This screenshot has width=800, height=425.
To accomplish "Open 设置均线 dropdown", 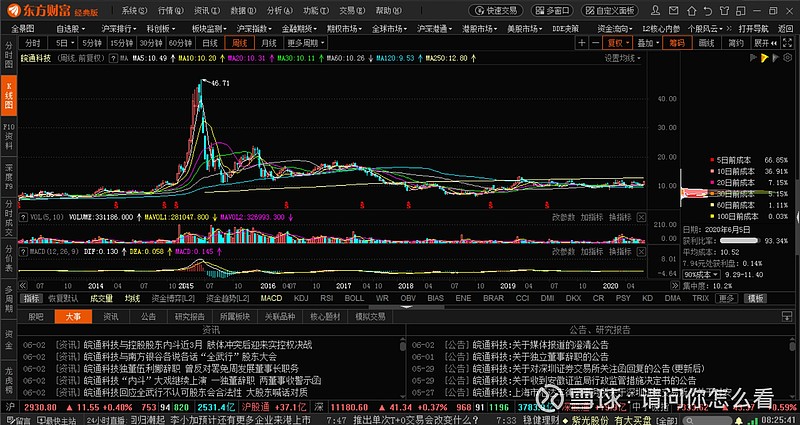I will click(622, 58).
